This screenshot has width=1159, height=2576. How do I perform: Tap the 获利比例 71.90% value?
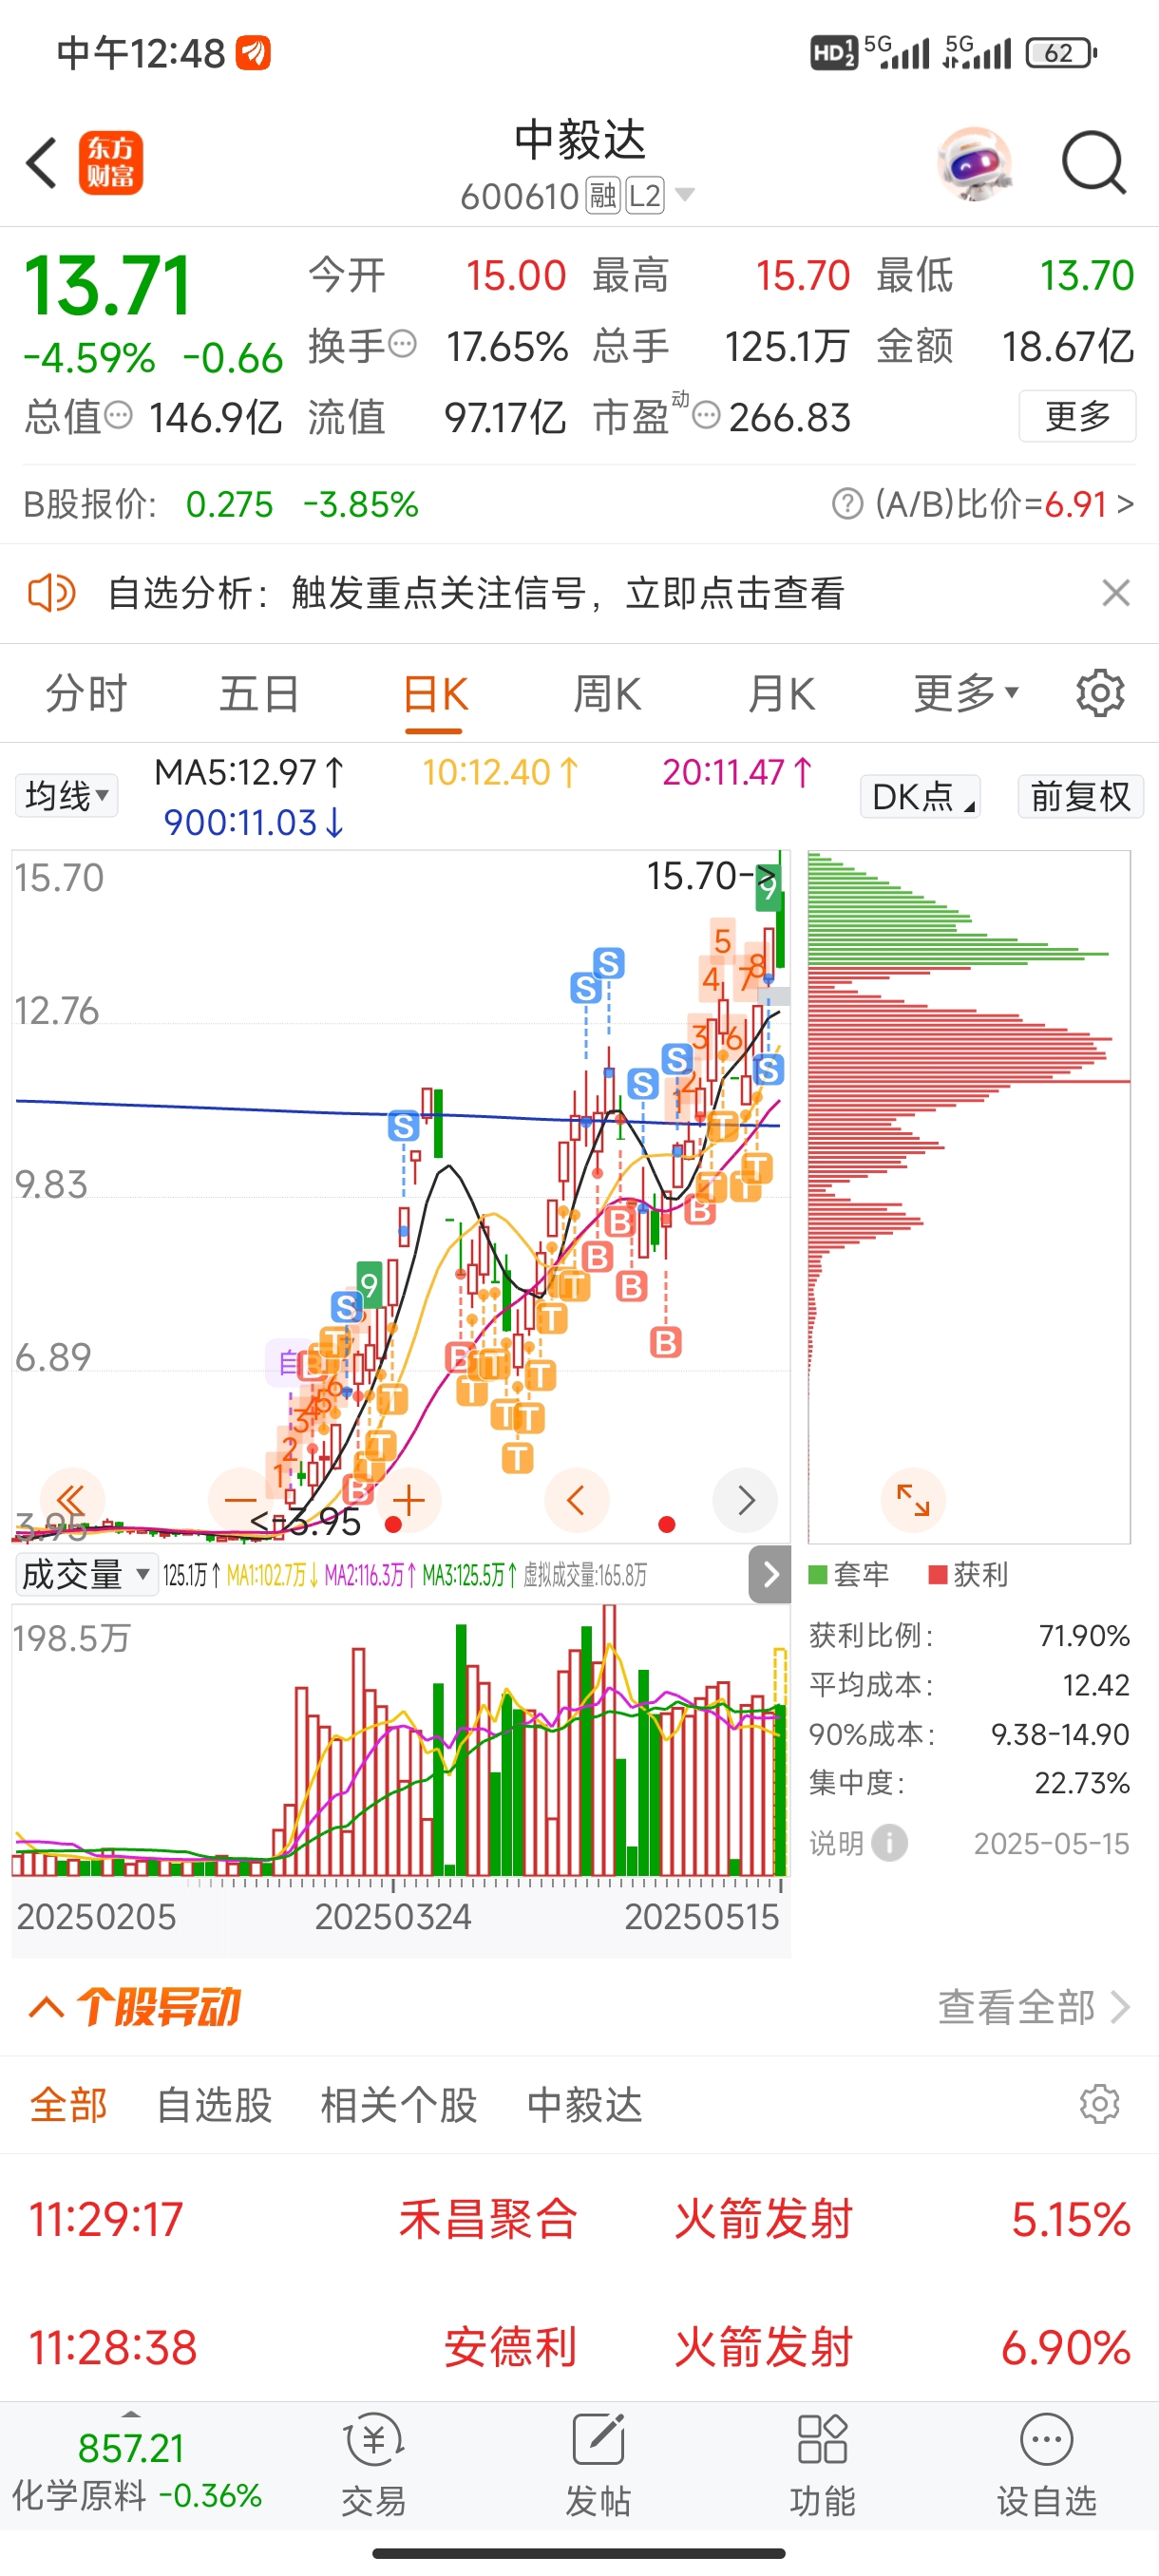1084,1635
